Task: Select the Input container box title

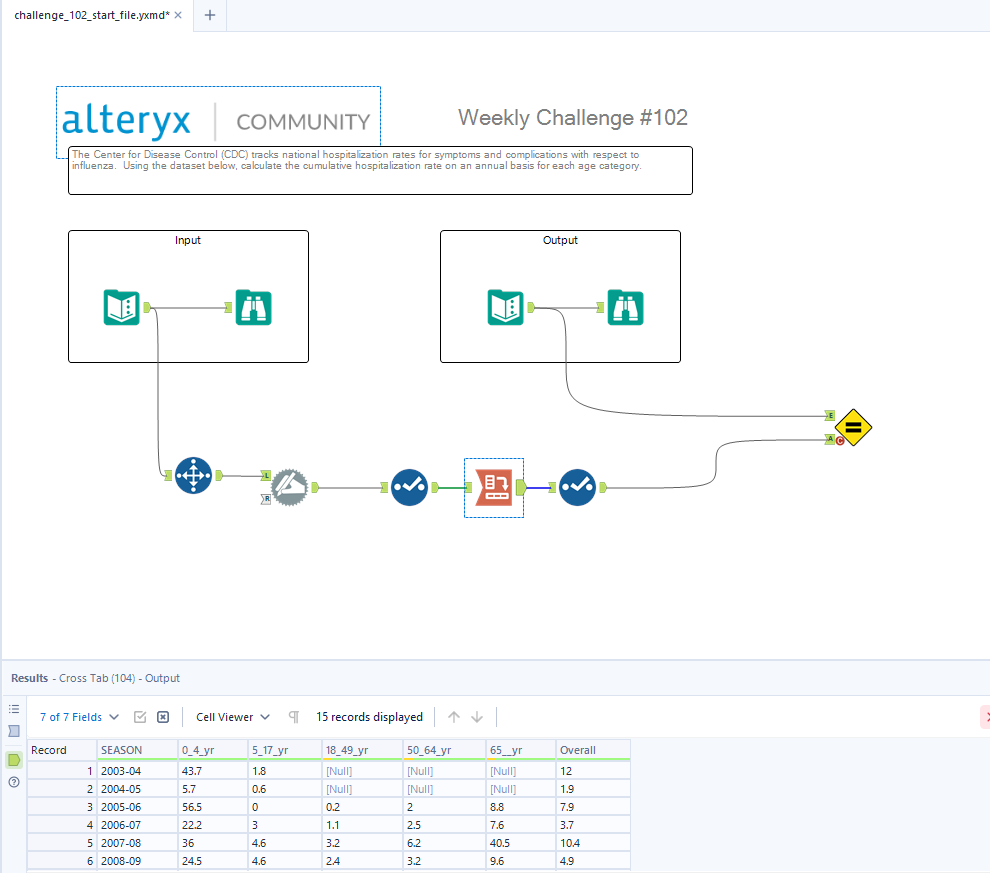Action: [x=188, y=240]
